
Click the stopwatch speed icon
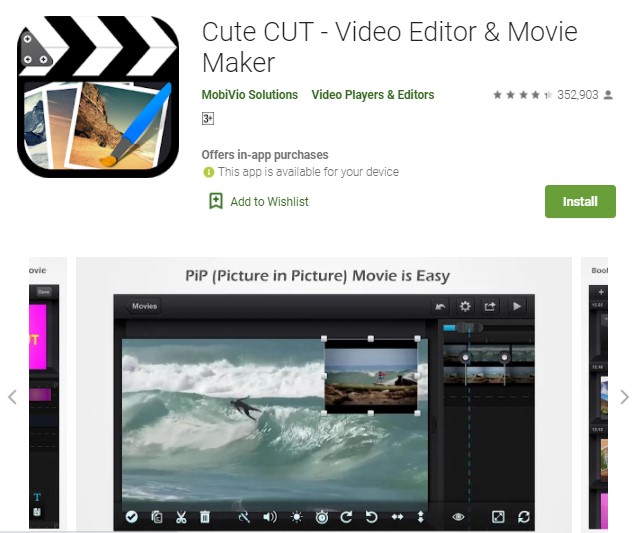pos(322,517)
